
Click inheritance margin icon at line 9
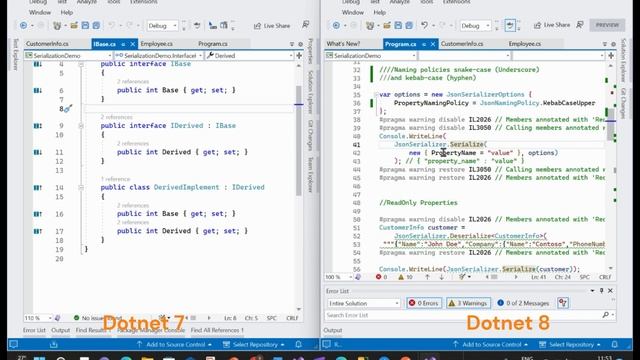point(38,126)
